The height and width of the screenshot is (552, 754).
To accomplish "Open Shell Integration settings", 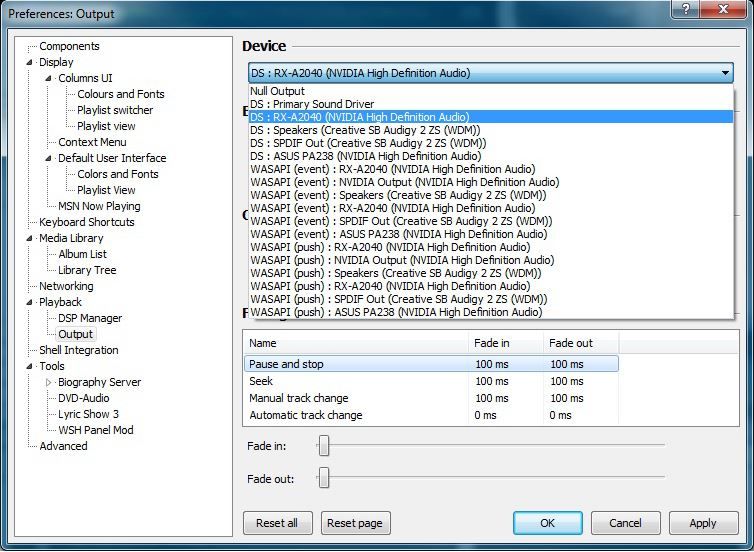I will pos(79,350).
